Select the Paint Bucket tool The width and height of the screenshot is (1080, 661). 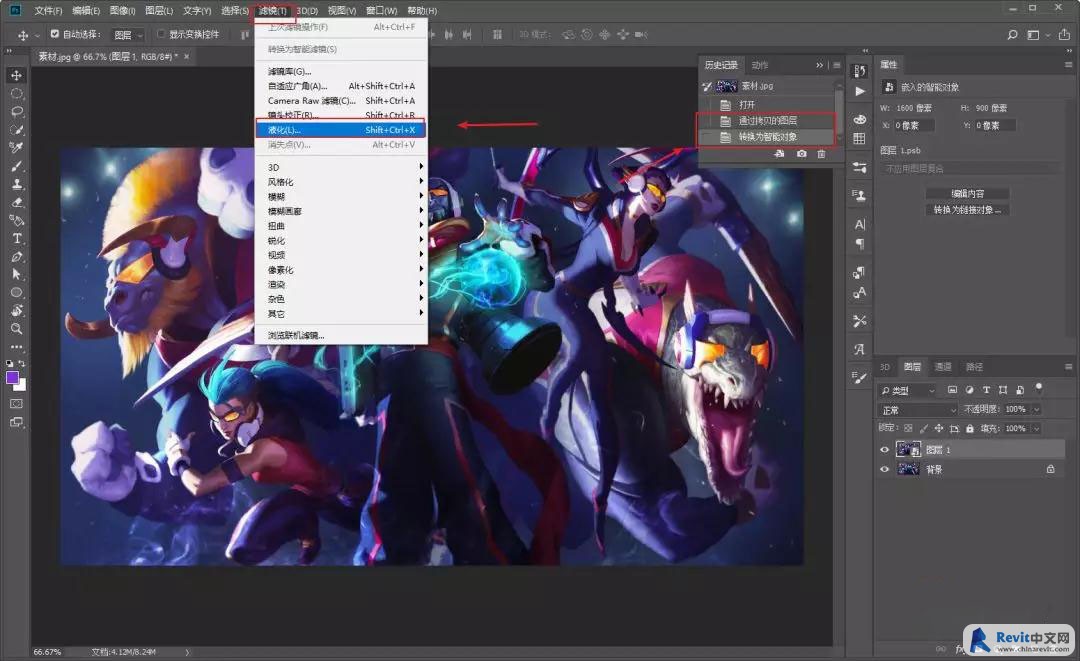pyautogui.click(x=17, y=220)
